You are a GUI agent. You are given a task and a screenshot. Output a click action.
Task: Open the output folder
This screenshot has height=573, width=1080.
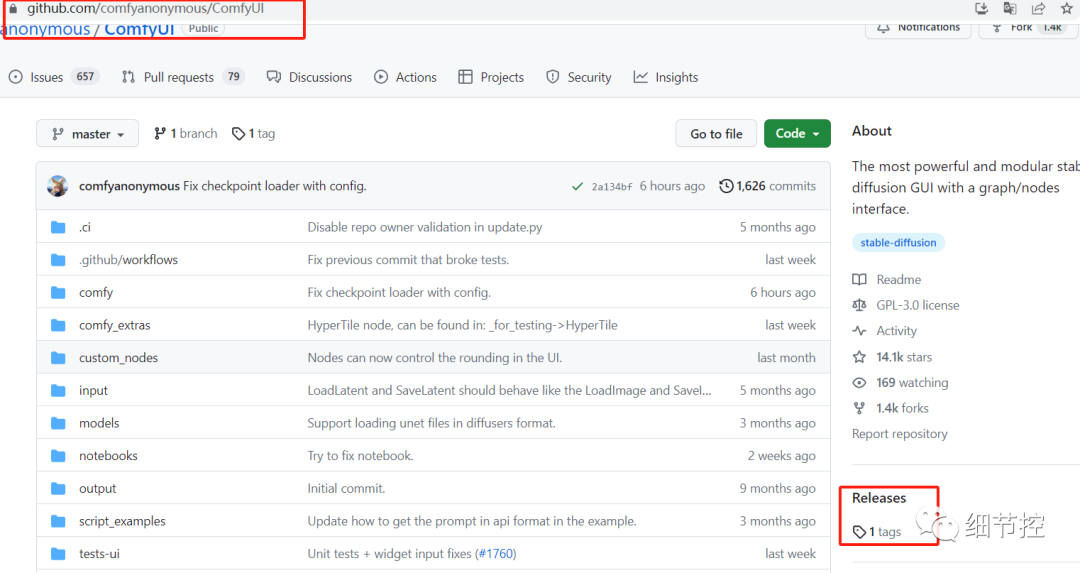pos(97,488)
